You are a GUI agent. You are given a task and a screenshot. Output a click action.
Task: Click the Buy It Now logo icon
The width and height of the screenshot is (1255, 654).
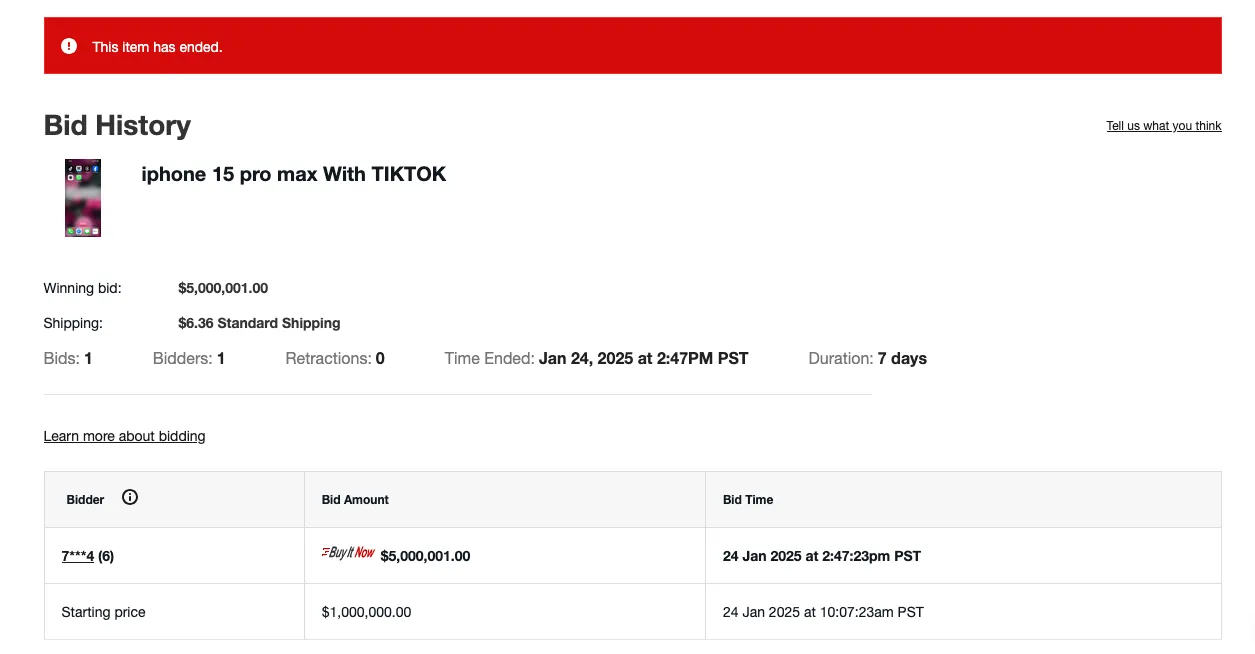coord(348,553)
